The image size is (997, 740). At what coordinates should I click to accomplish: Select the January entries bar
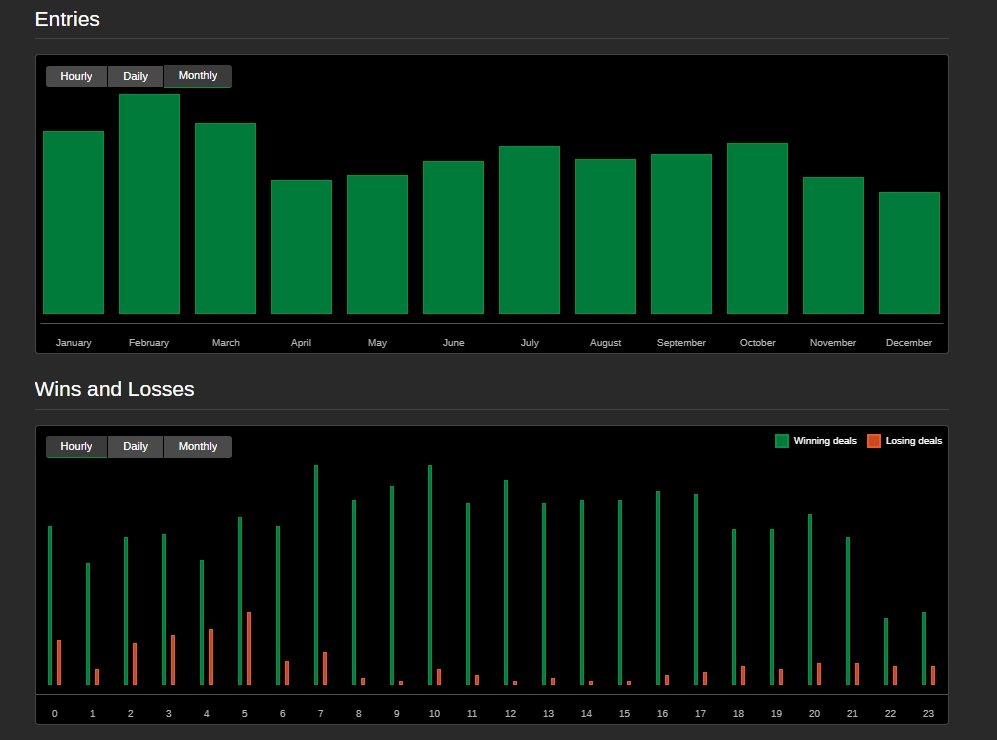point(73,222)
